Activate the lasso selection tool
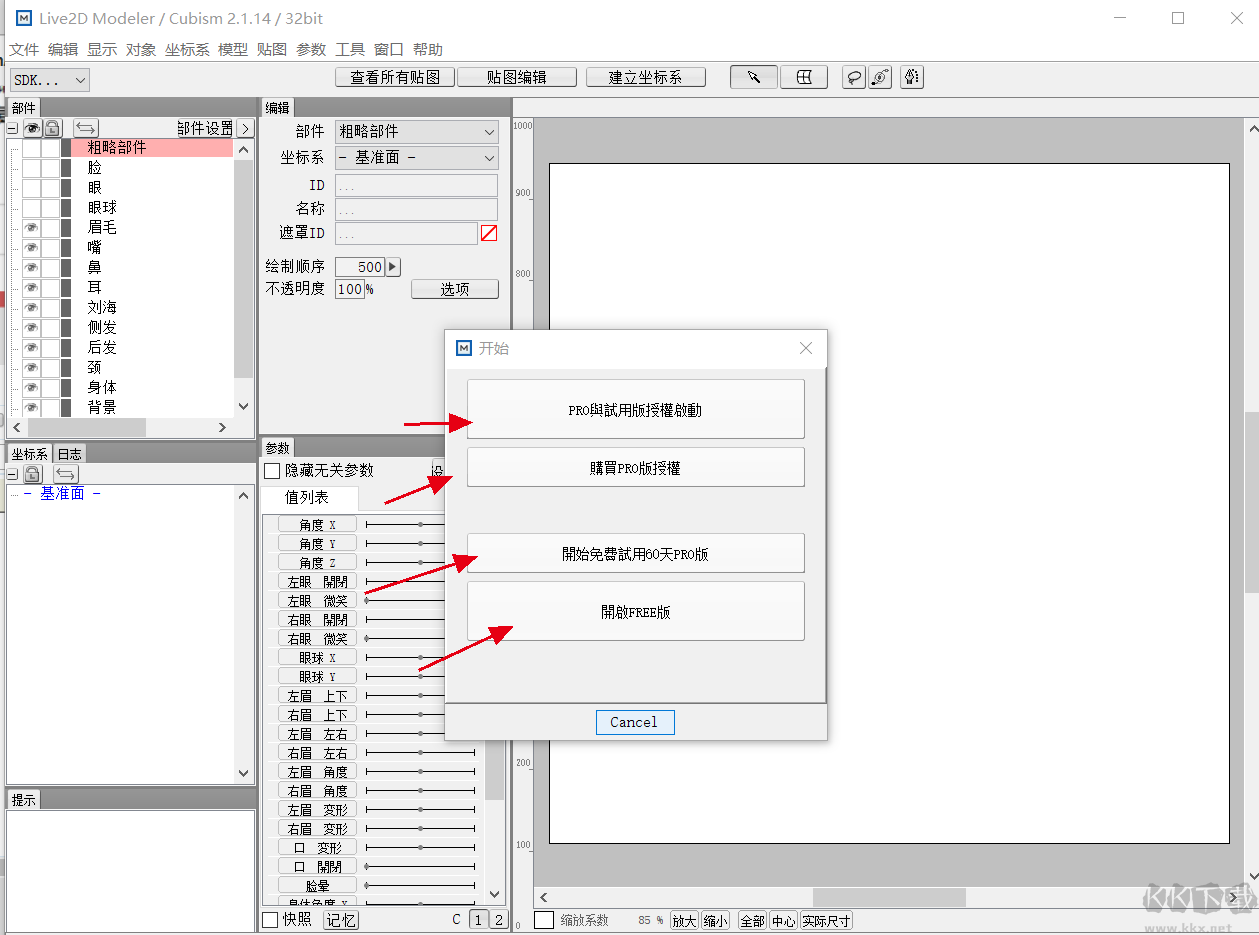 click(853, 78)
